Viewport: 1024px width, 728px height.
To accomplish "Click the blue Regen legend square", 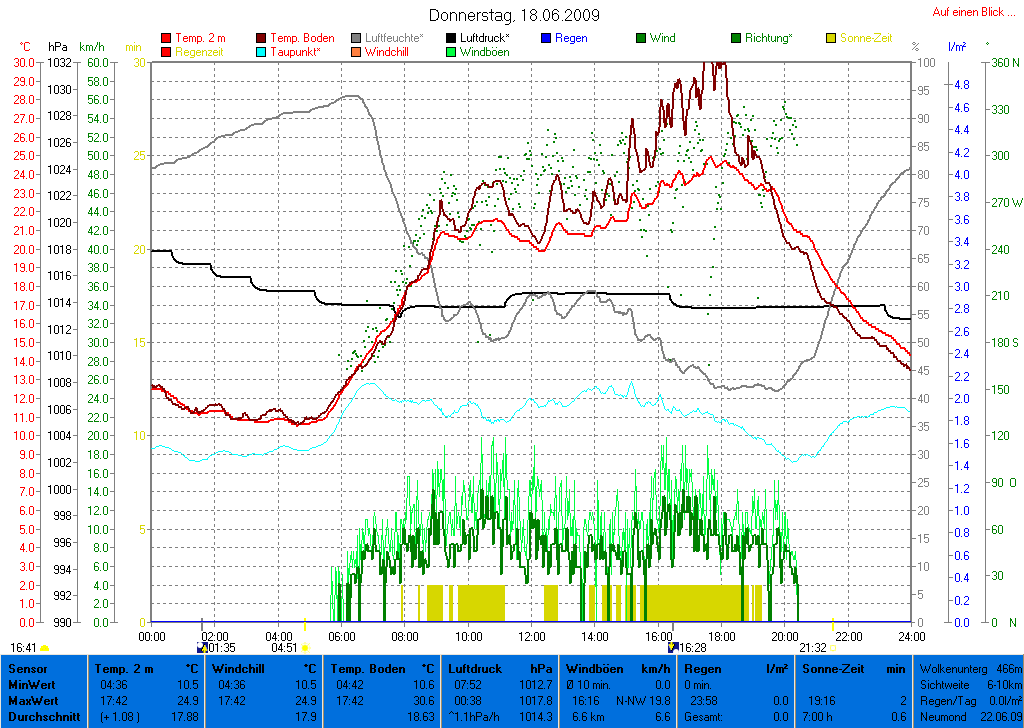I will pos(546,39).
